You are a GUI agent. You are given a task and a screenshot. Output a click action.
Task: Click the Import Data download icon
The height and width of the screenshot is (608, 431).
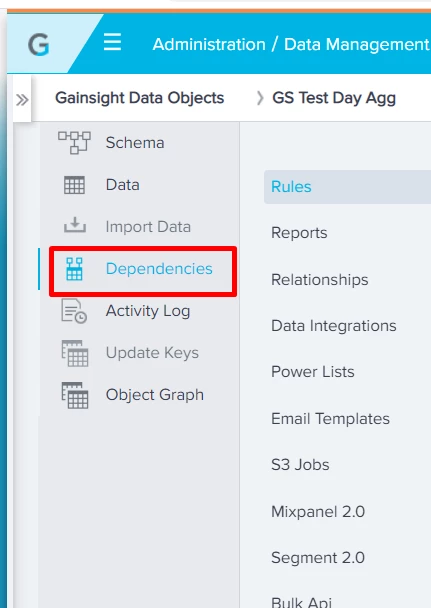click(75, 225)
